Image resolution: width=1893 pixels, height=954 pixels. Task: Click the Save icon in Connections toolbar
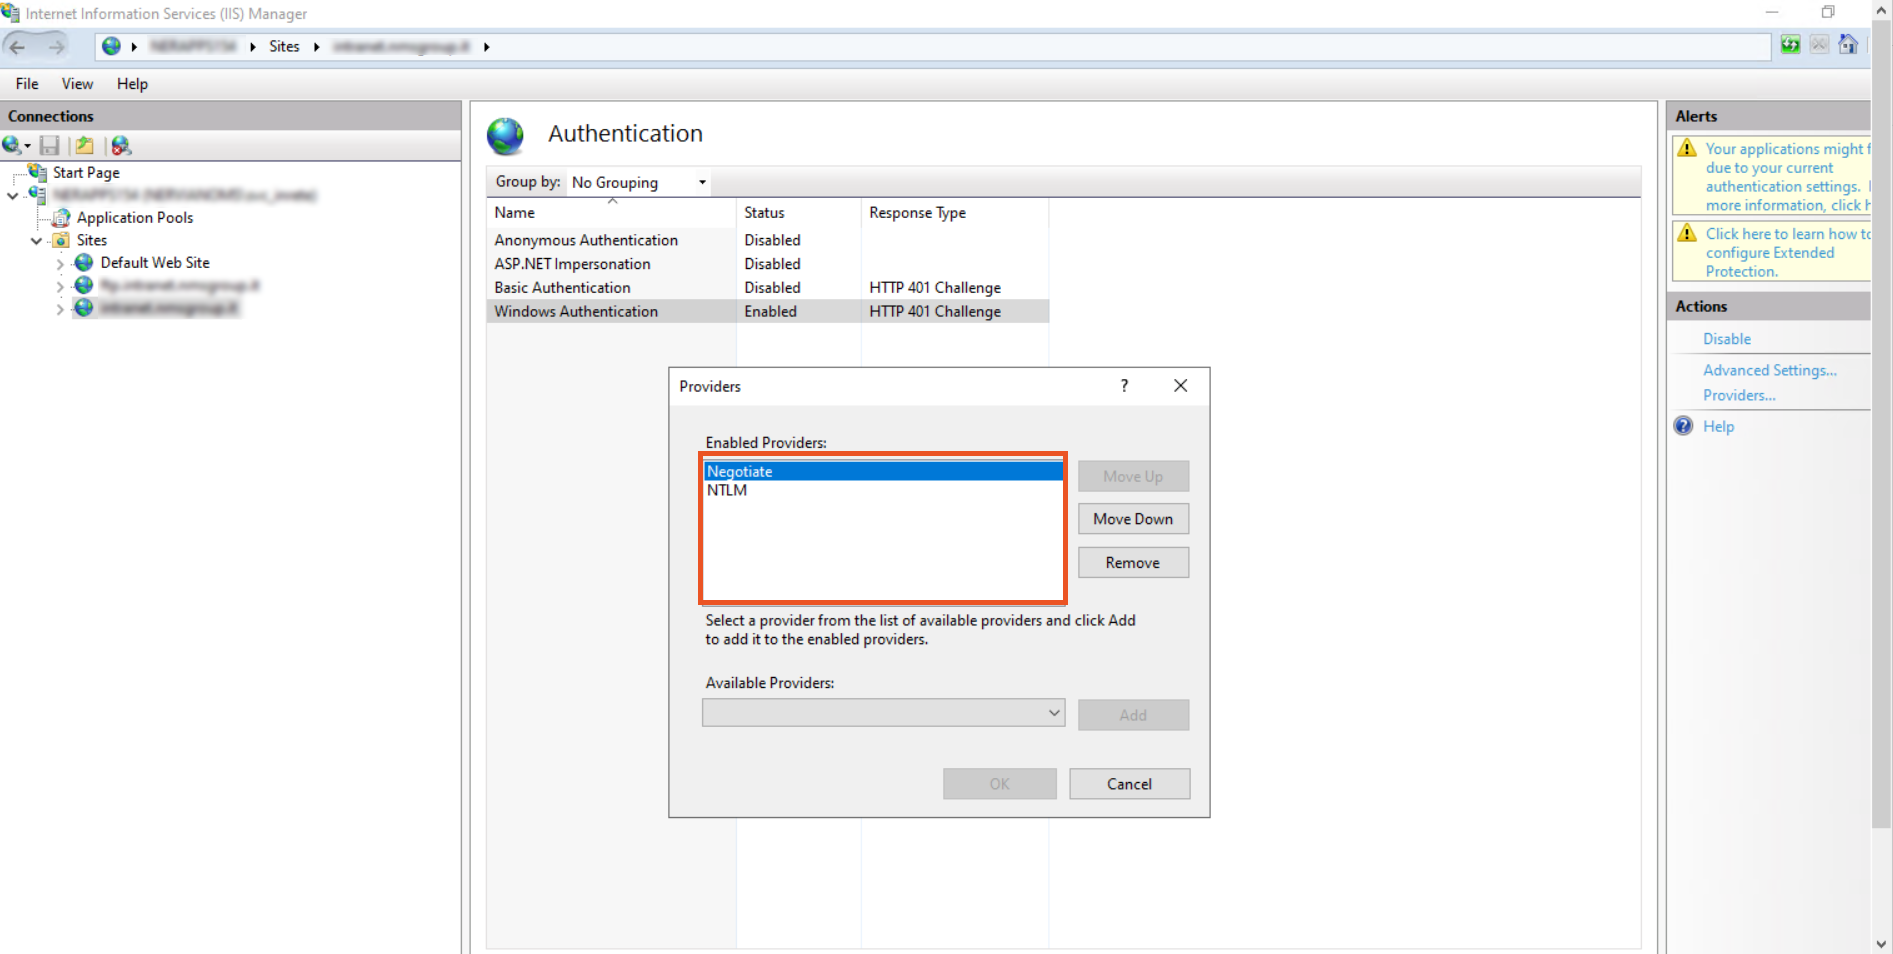point(49,146)
